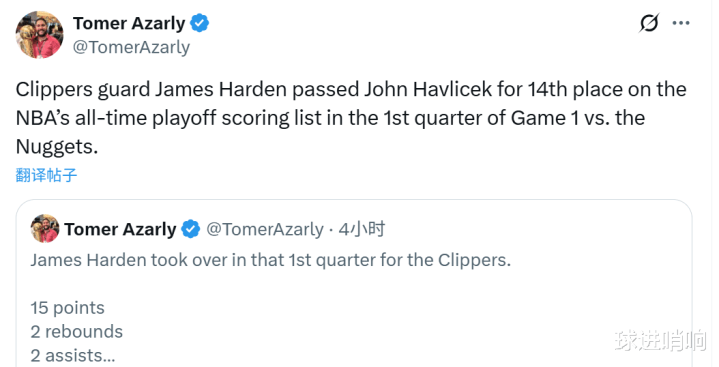Screen dimensions: 719x367
Task: Click the Tomer Azarly name in quoted tweet
Action: click(120, 229)
